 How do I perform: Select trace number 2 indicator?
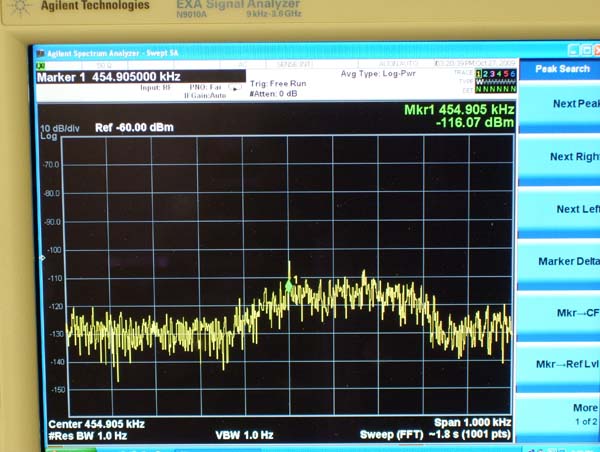point(485,73)
